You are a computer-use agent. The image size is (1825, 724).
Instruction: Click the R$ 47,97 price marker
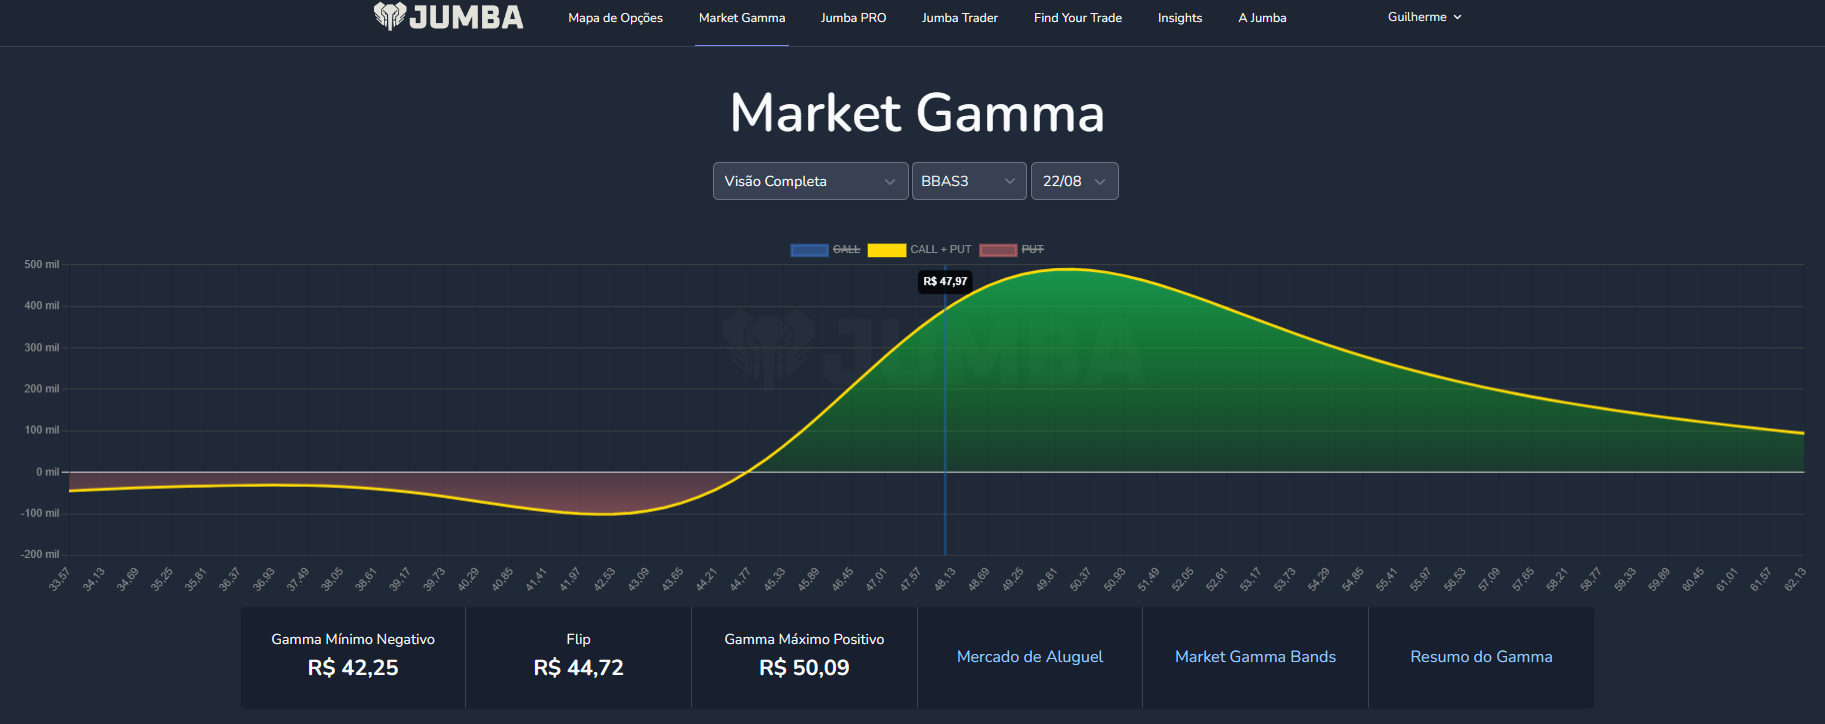(x=945, y=282)
